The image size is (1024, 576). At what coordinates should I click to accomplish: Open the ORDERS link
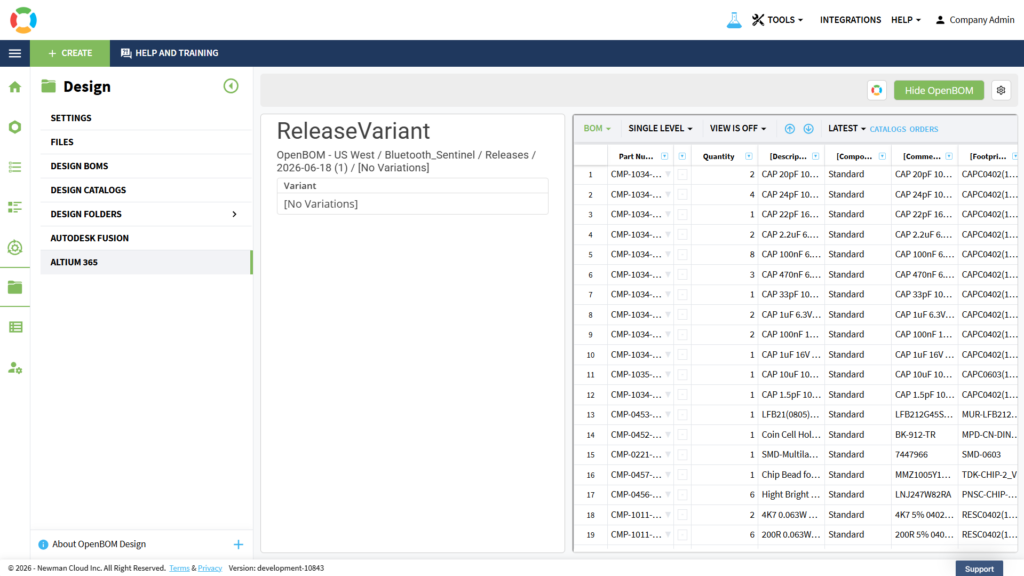(923, 129)
